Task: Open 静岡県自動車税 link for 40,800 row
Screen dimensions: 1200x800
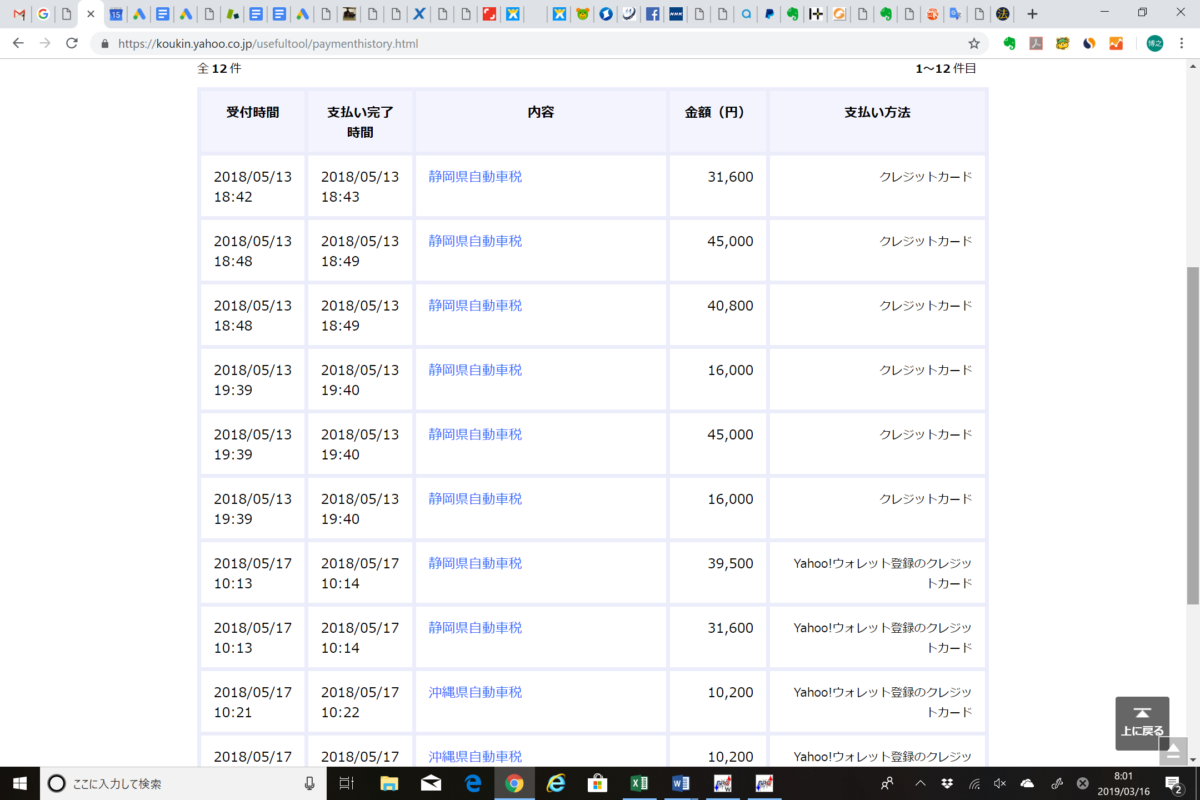Action: tap(475, 305)
